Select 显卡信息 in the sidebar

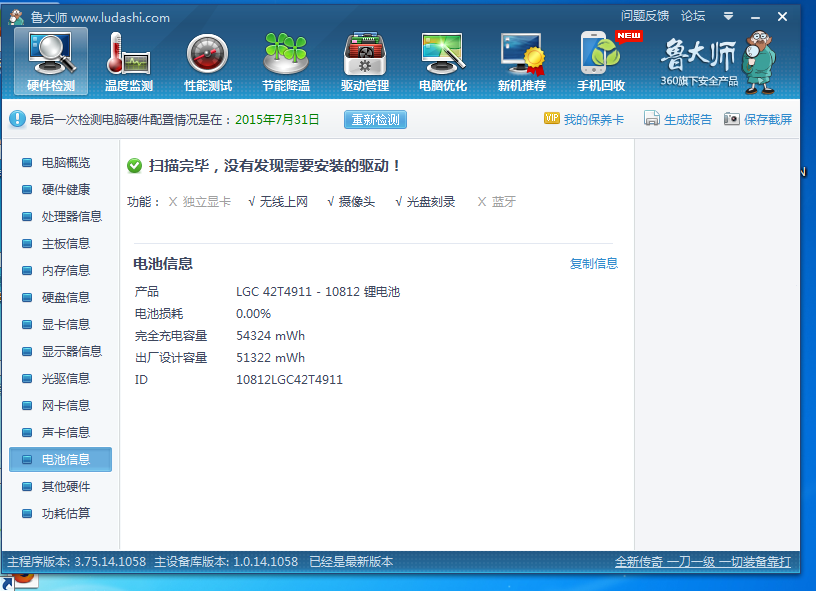click(61, 325)
